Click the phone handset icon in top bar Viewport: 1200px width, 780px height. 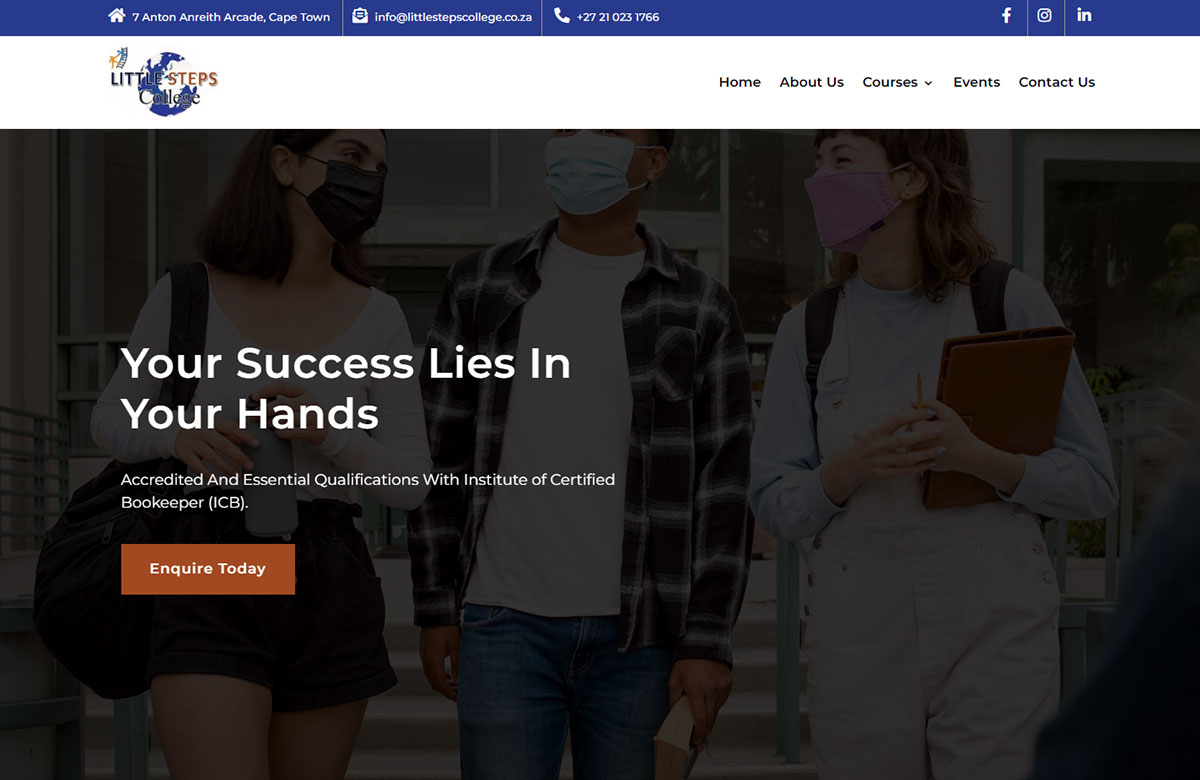pyautogui.click(x=562, y=16)
